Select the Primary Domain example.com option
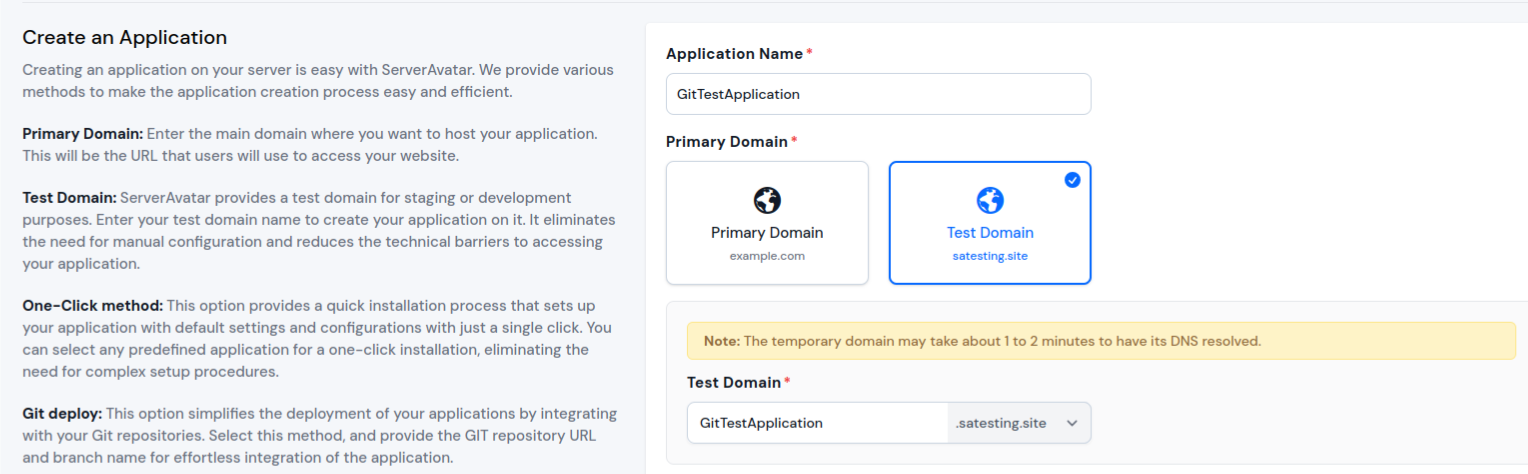1528x474 pixels. coord(767,223)
